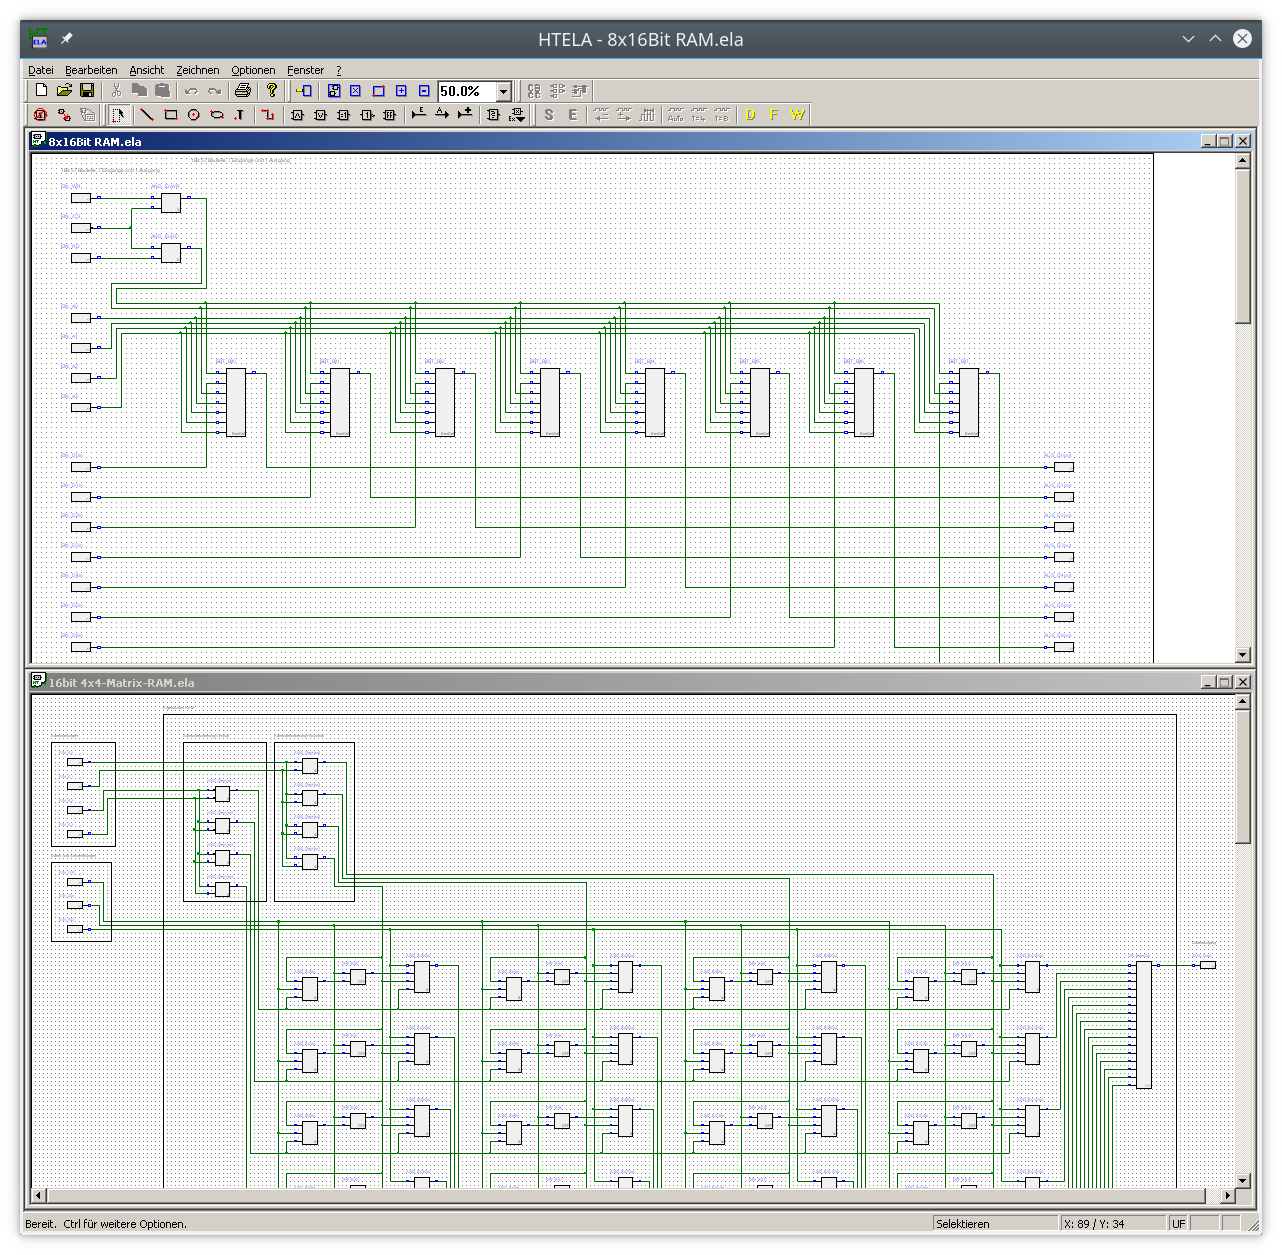Open the zoom percentage dropdown arrow
This screenshot has width=1282, height=1255.
[504, 91]
